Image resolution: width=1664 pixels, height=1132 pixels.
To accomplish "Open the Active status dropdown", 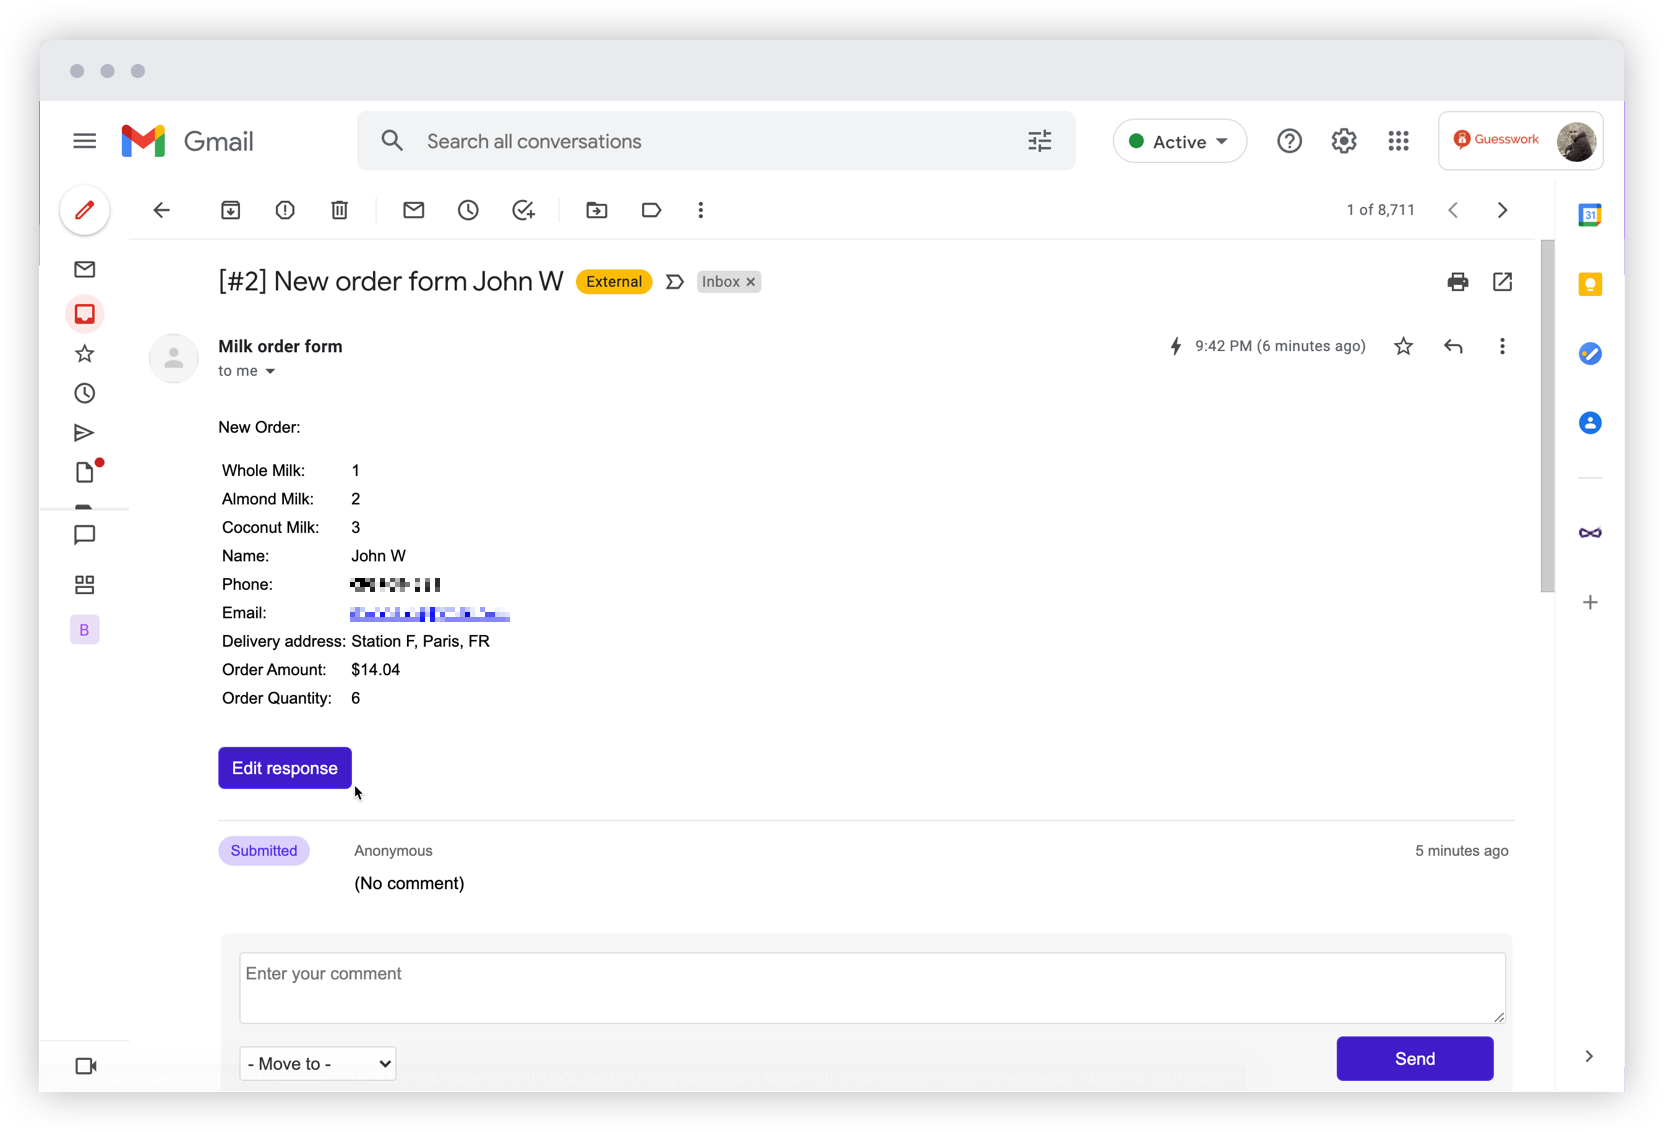I will [x=1179, y=141].
